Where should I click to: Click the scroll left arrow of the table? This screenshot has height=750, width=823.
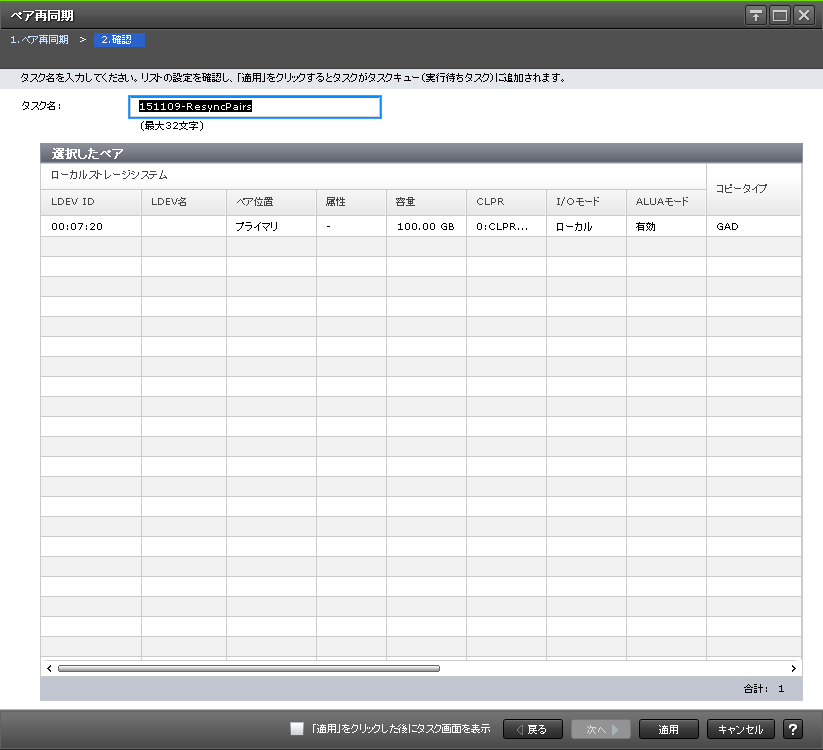(48, 668)
